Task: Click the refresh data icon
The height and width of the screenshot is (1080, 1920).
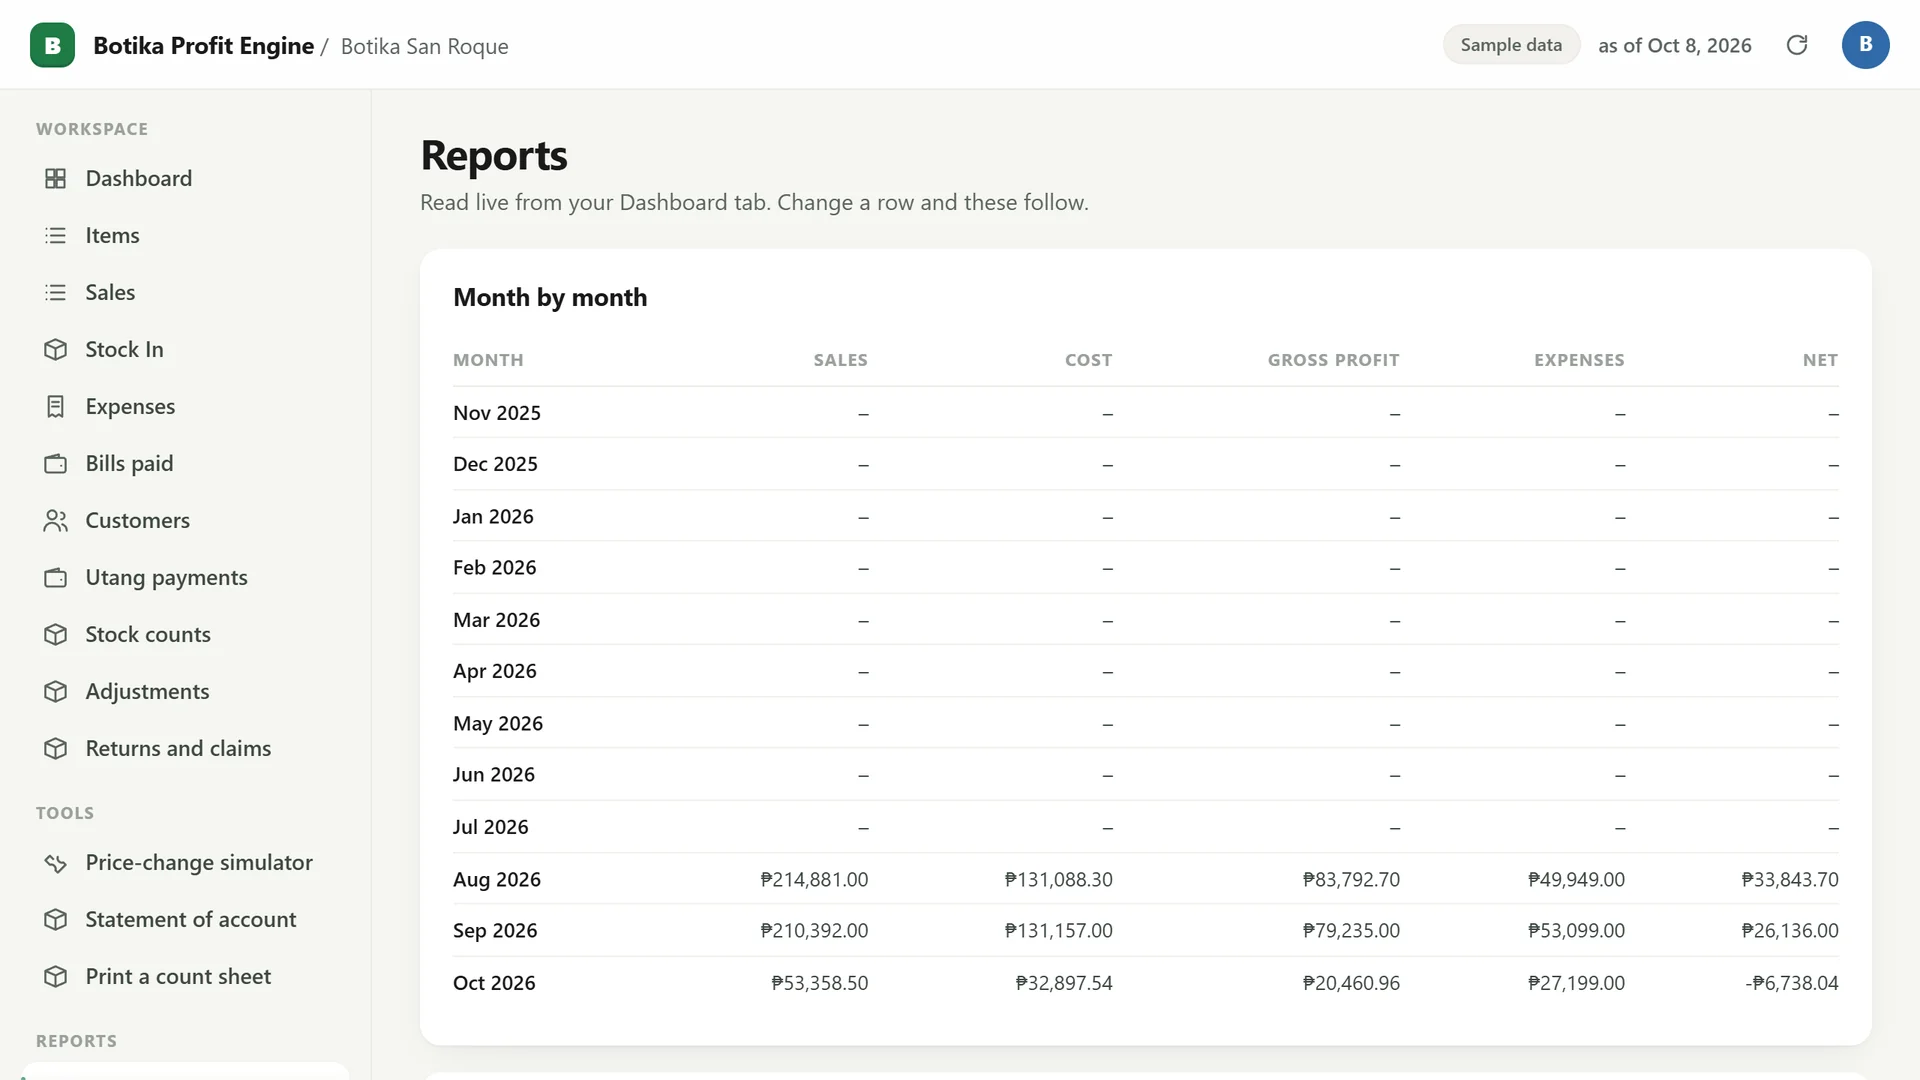Action: click(1797, 45)
